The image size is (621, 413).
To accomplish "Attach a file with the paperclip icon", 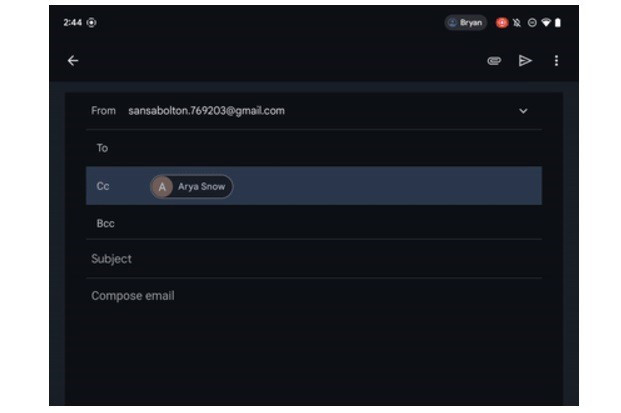I will coord(494,61).
